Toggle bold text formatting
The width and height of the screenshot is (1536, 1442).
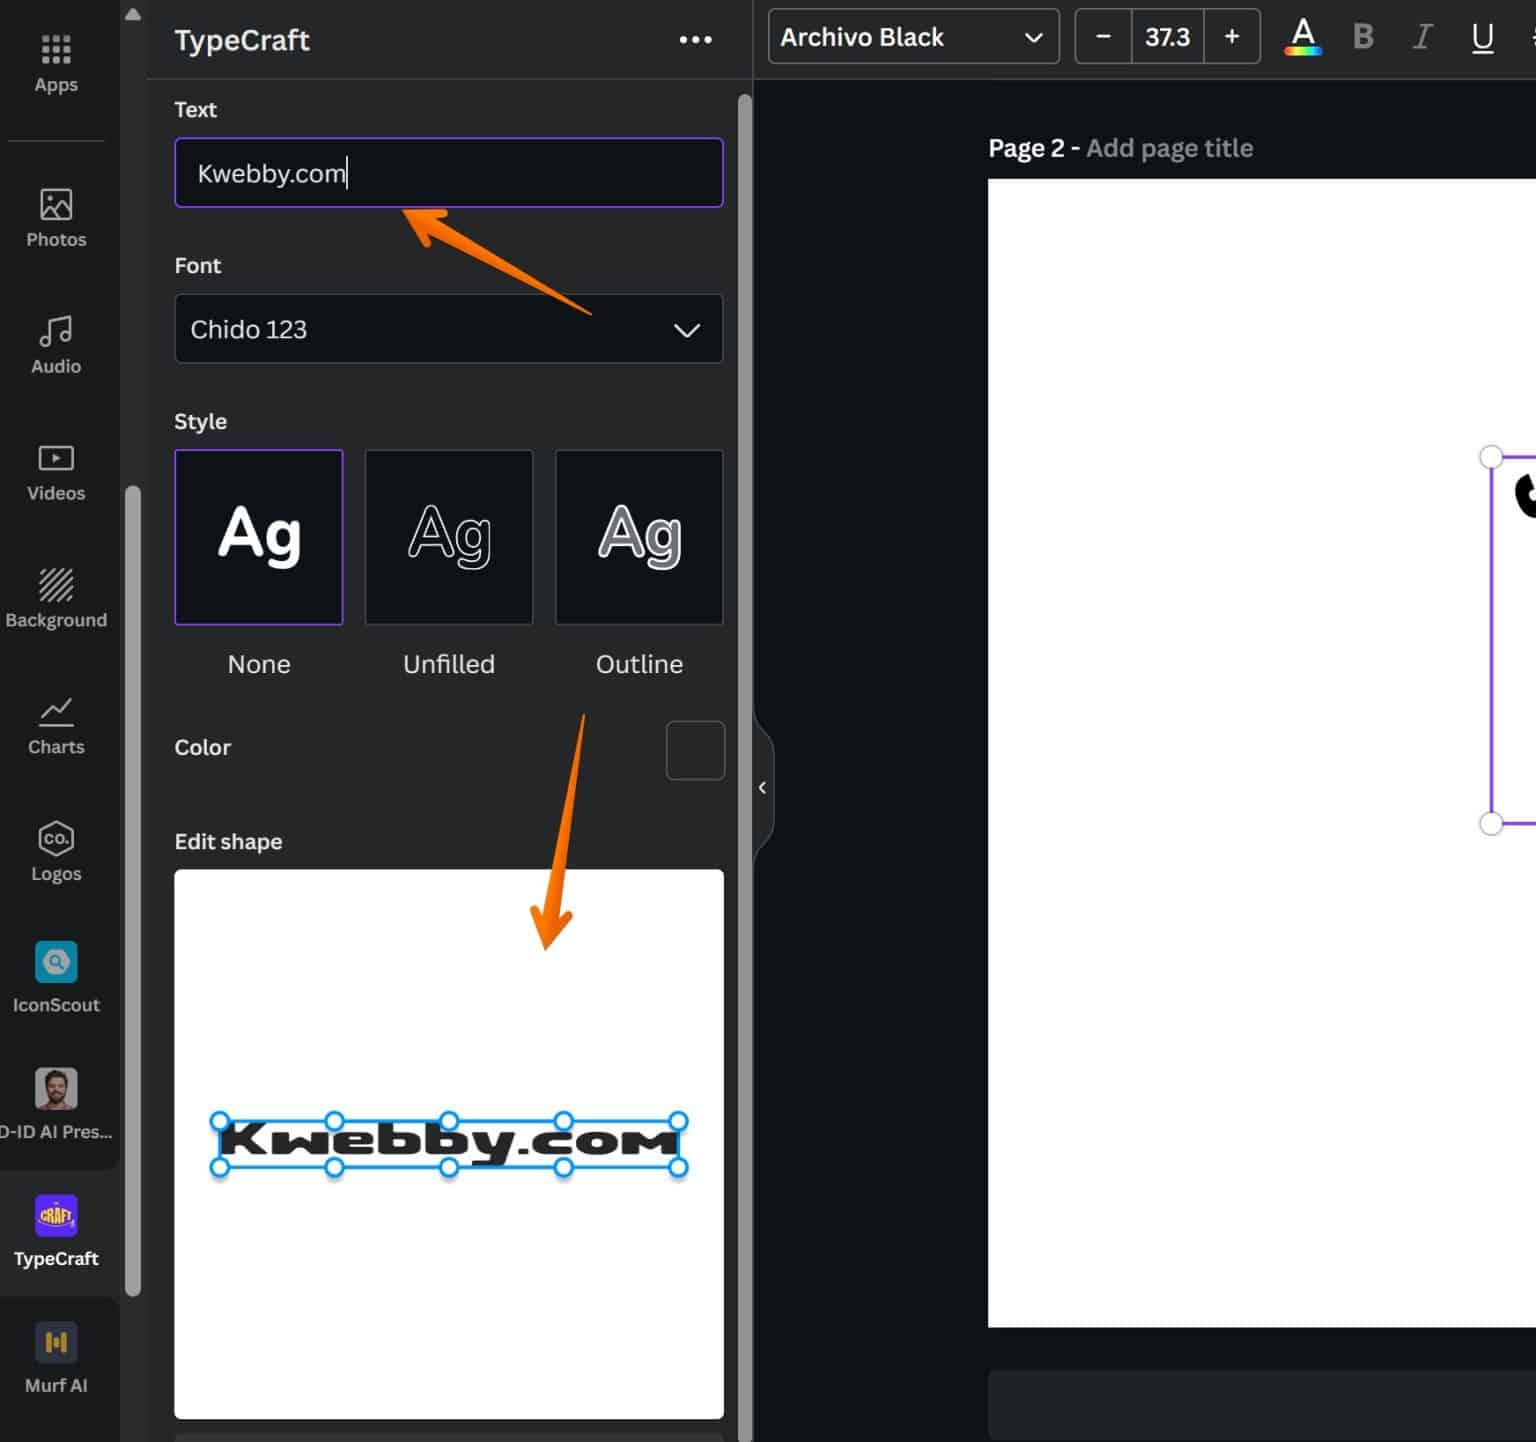coord(1362,37)
